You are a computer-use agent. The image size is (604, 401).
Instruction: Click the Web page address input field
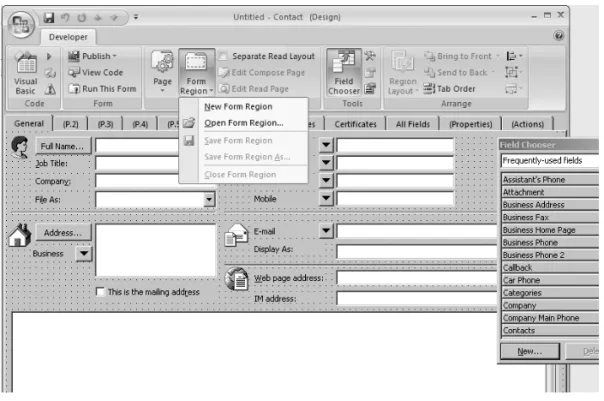point(417,278)
